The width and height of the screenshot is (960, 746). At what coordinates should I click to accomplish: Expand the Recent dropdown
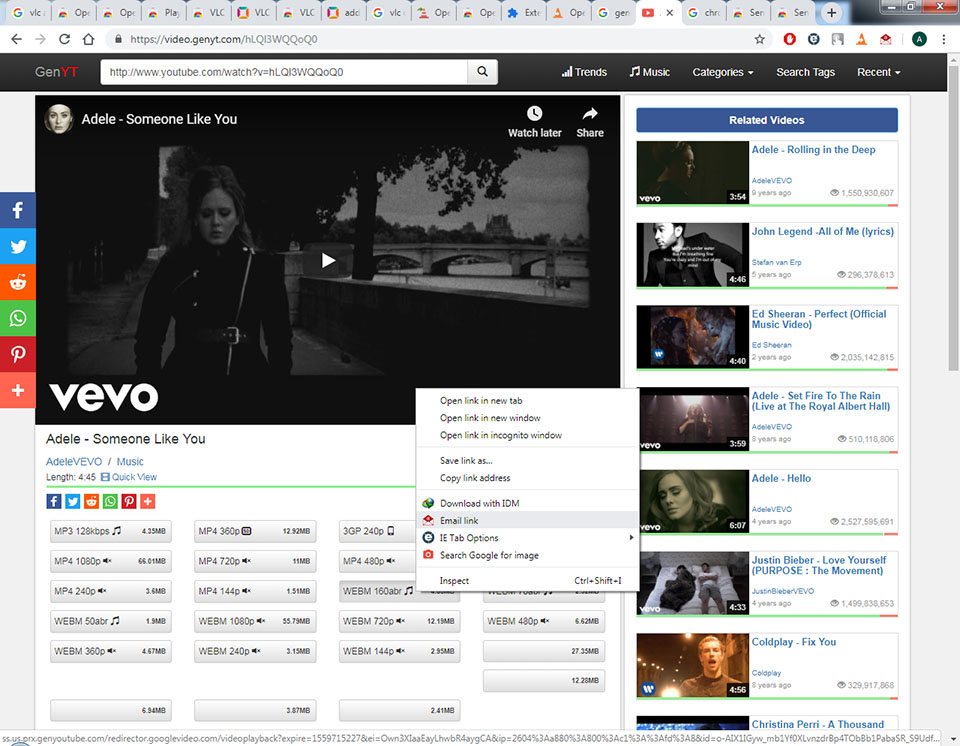[x=879, y=72]
